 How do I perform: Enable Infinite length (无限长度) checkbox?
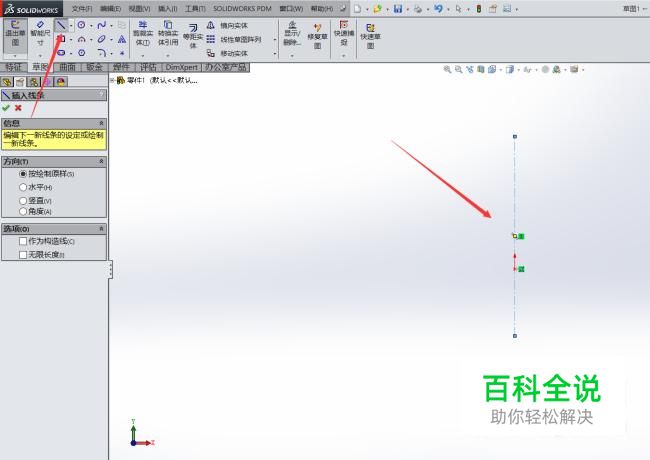tap(23, 255)
